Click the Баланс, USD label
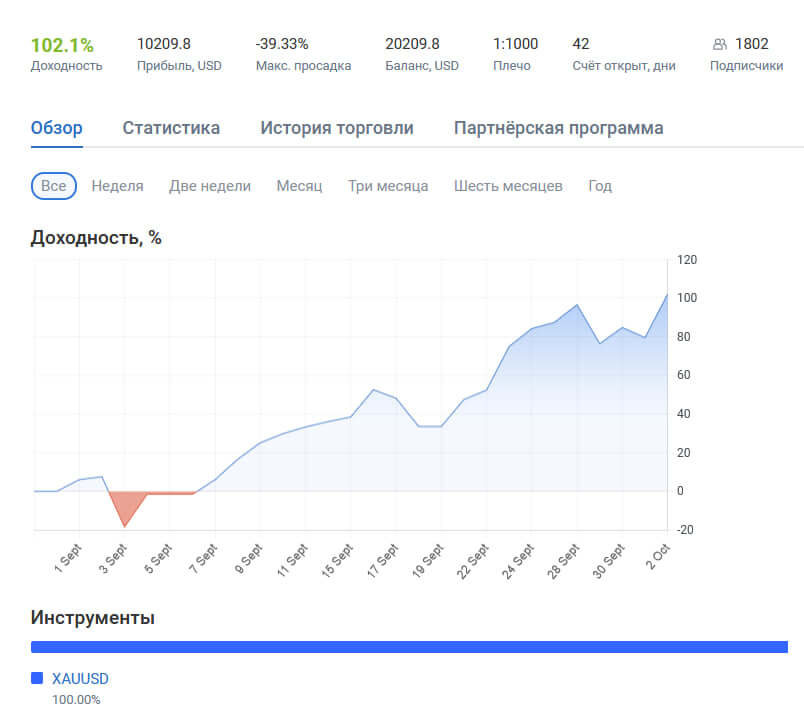The image size is (804, 714). tap(422, 66)
